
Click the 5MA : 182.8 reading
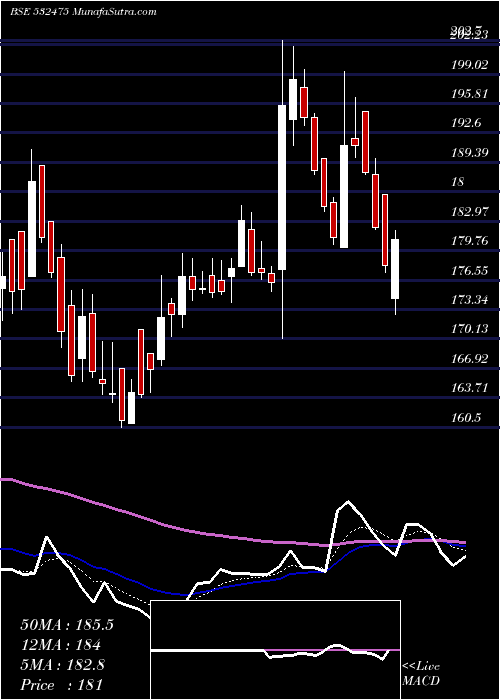(x=62, y=665)
